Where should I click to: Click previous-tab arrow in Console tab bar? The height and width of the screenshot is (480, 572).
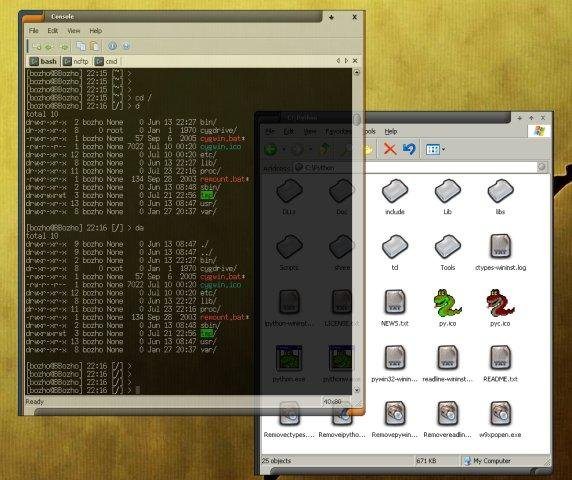coord(338,61)
